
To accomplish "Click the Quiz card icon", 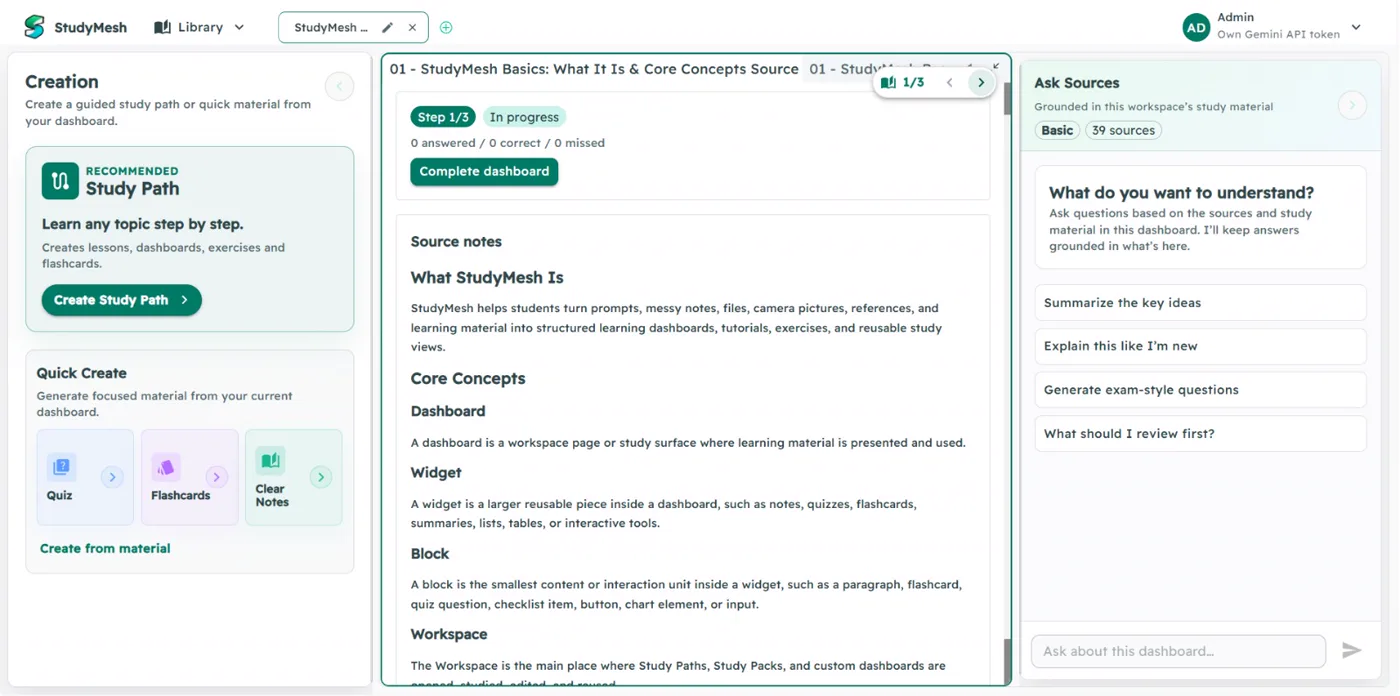I will (x=61, y=466).
